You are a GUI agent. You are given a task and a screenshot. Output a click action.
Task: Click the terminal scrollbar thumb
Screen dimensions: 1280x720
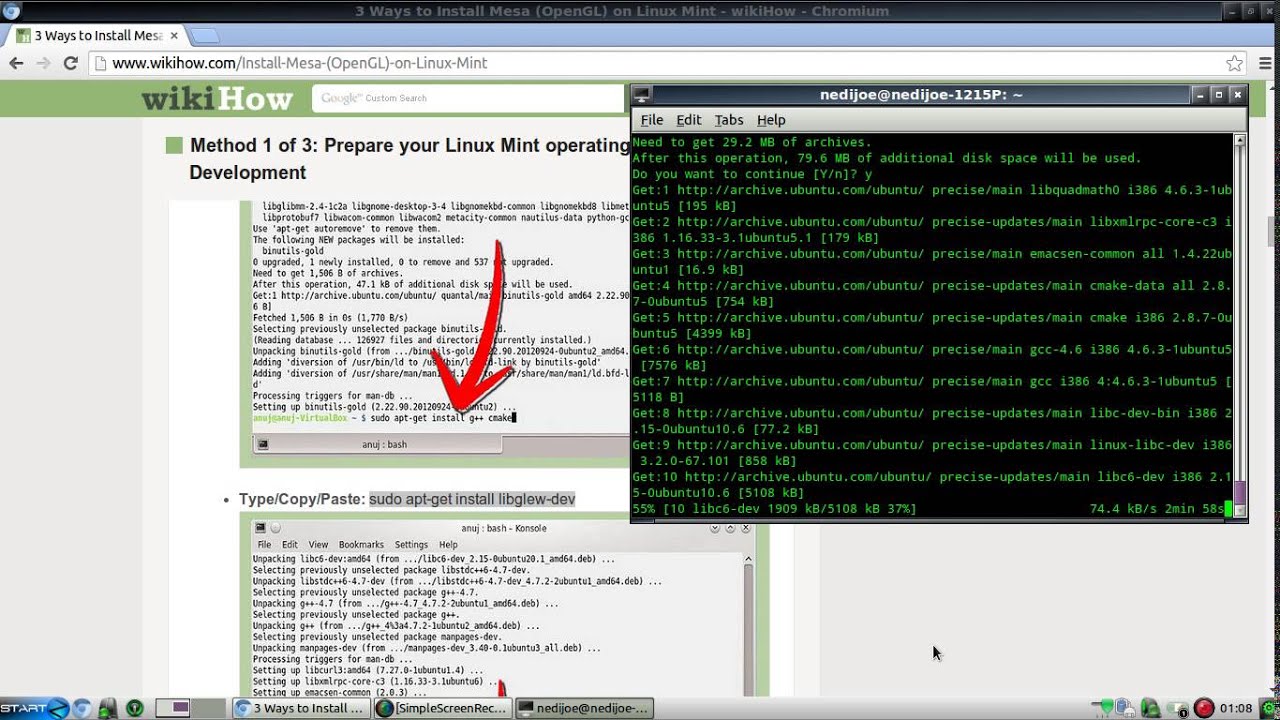(x=1240, y=493)
